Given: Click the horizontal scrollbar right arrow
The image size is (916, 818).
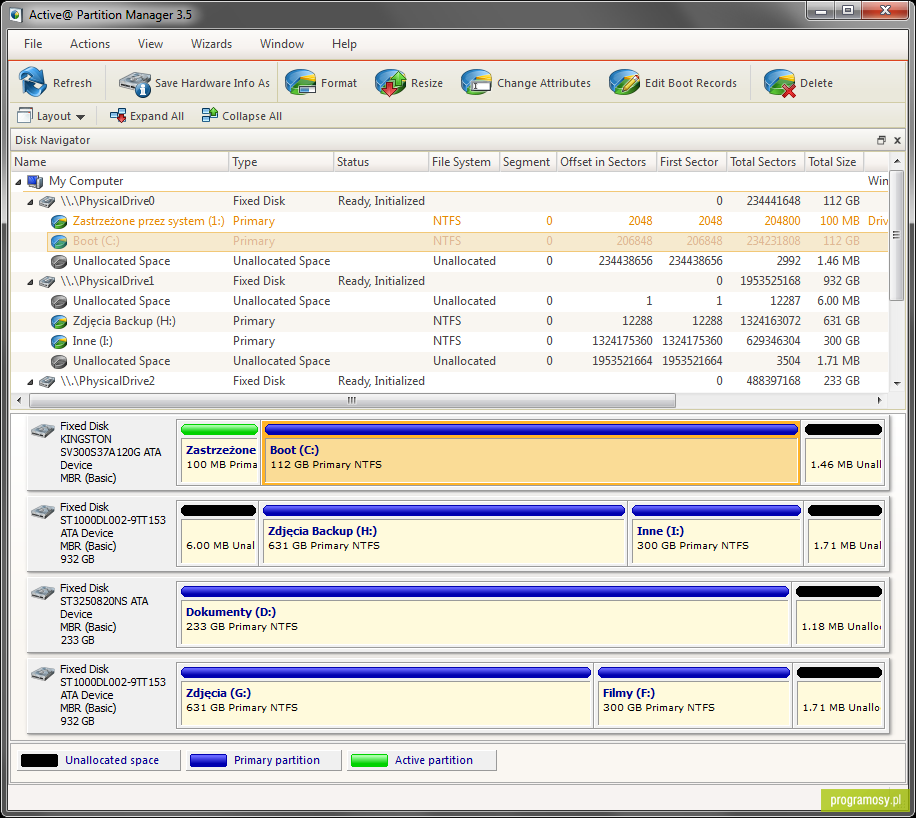Looking at the screenshot, I should pos(879,401).
